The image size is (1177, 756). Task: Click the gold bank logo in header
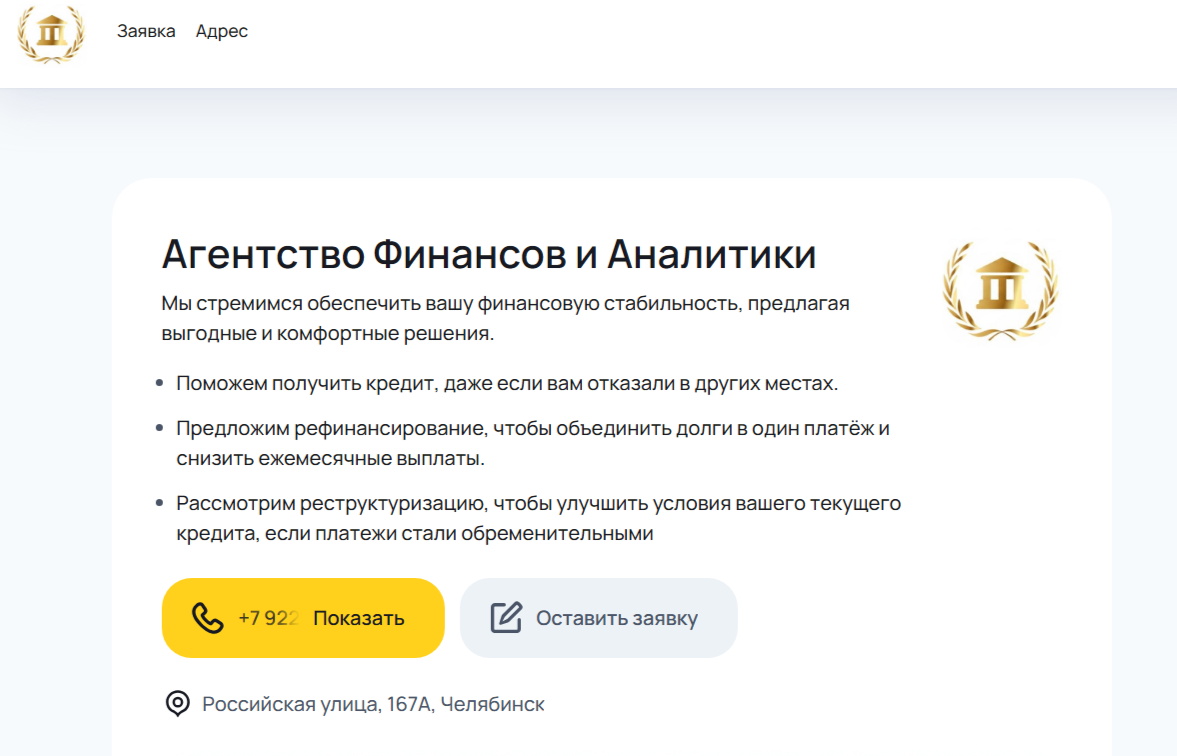(x=51, y=34)
